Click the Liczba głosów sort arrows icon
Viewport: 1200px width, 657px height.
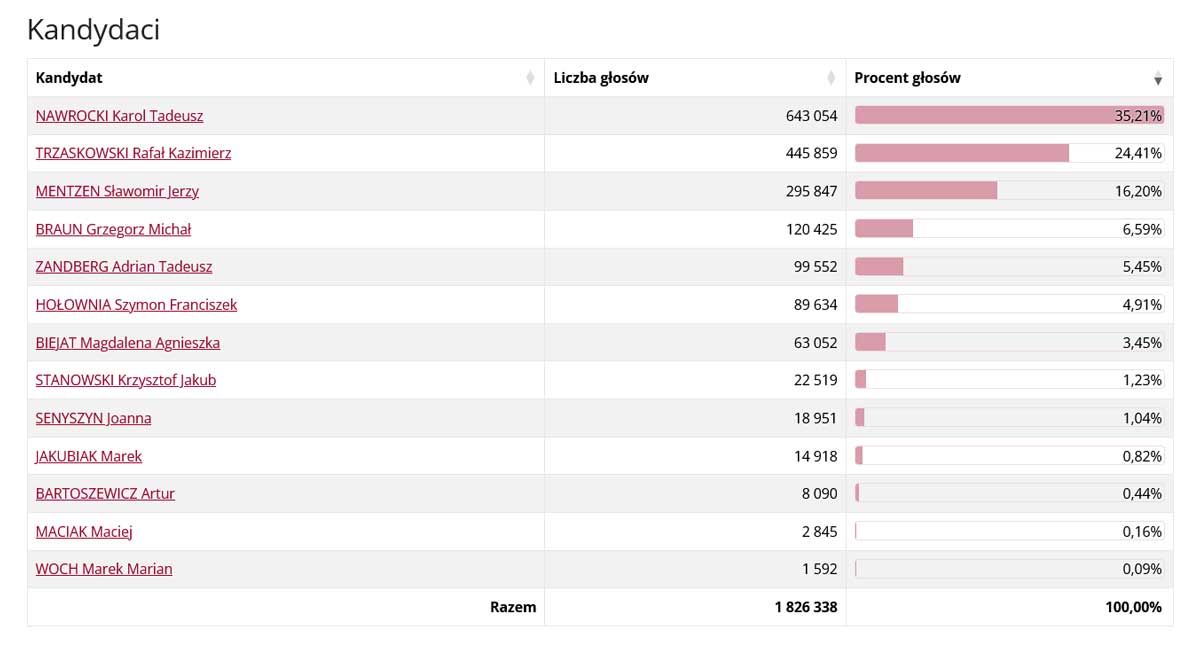pos(831,79)
